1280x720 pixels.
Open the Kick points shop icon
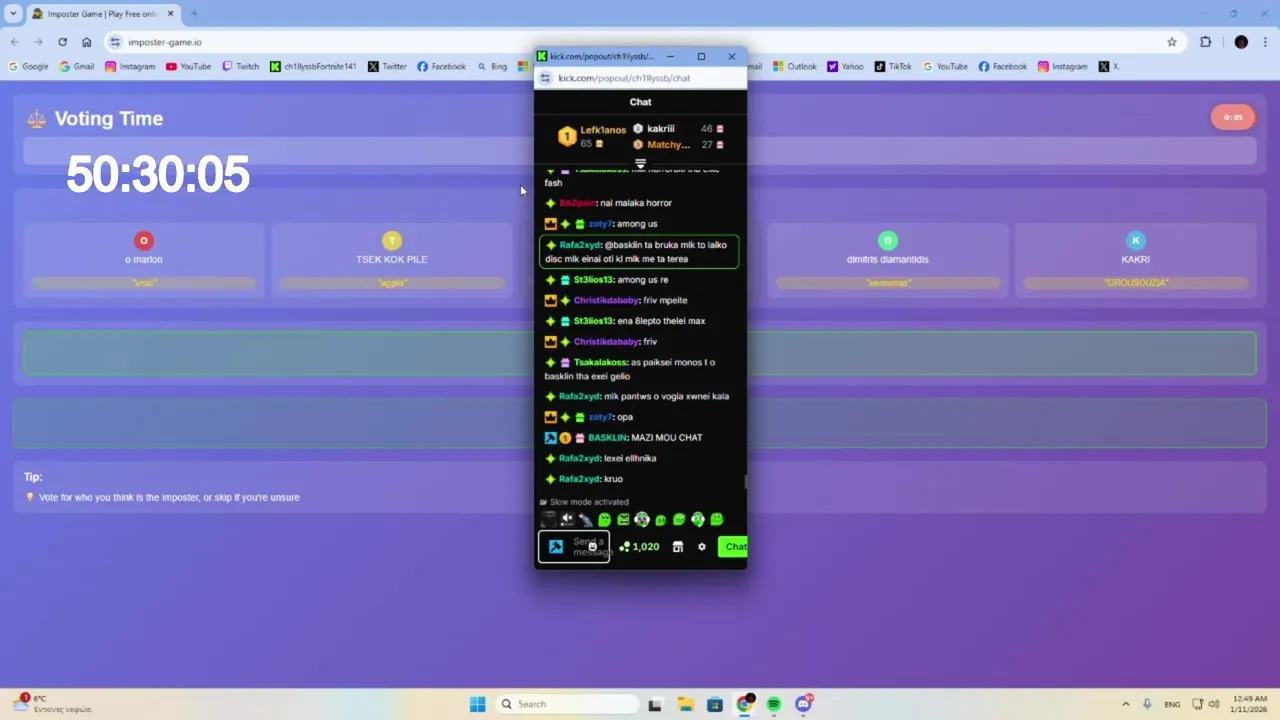677,547
